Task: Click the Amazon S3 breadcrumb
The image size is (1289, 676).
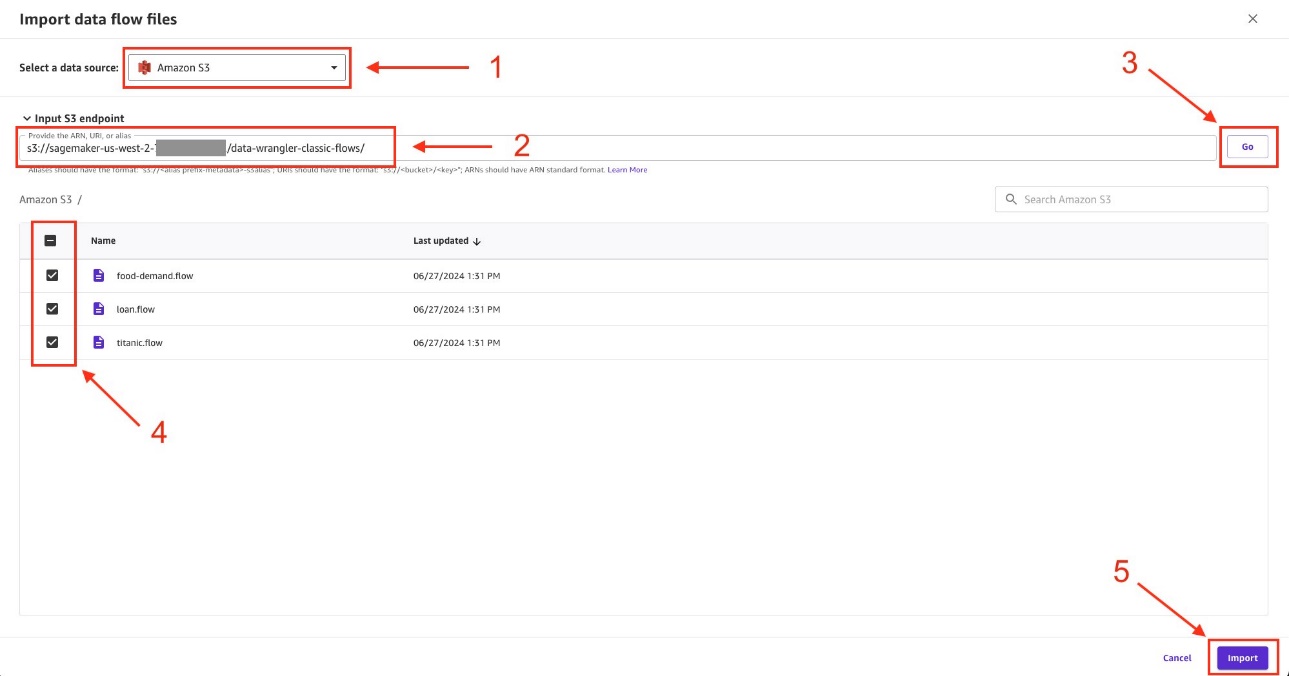Action: click(x=46, y=200)
